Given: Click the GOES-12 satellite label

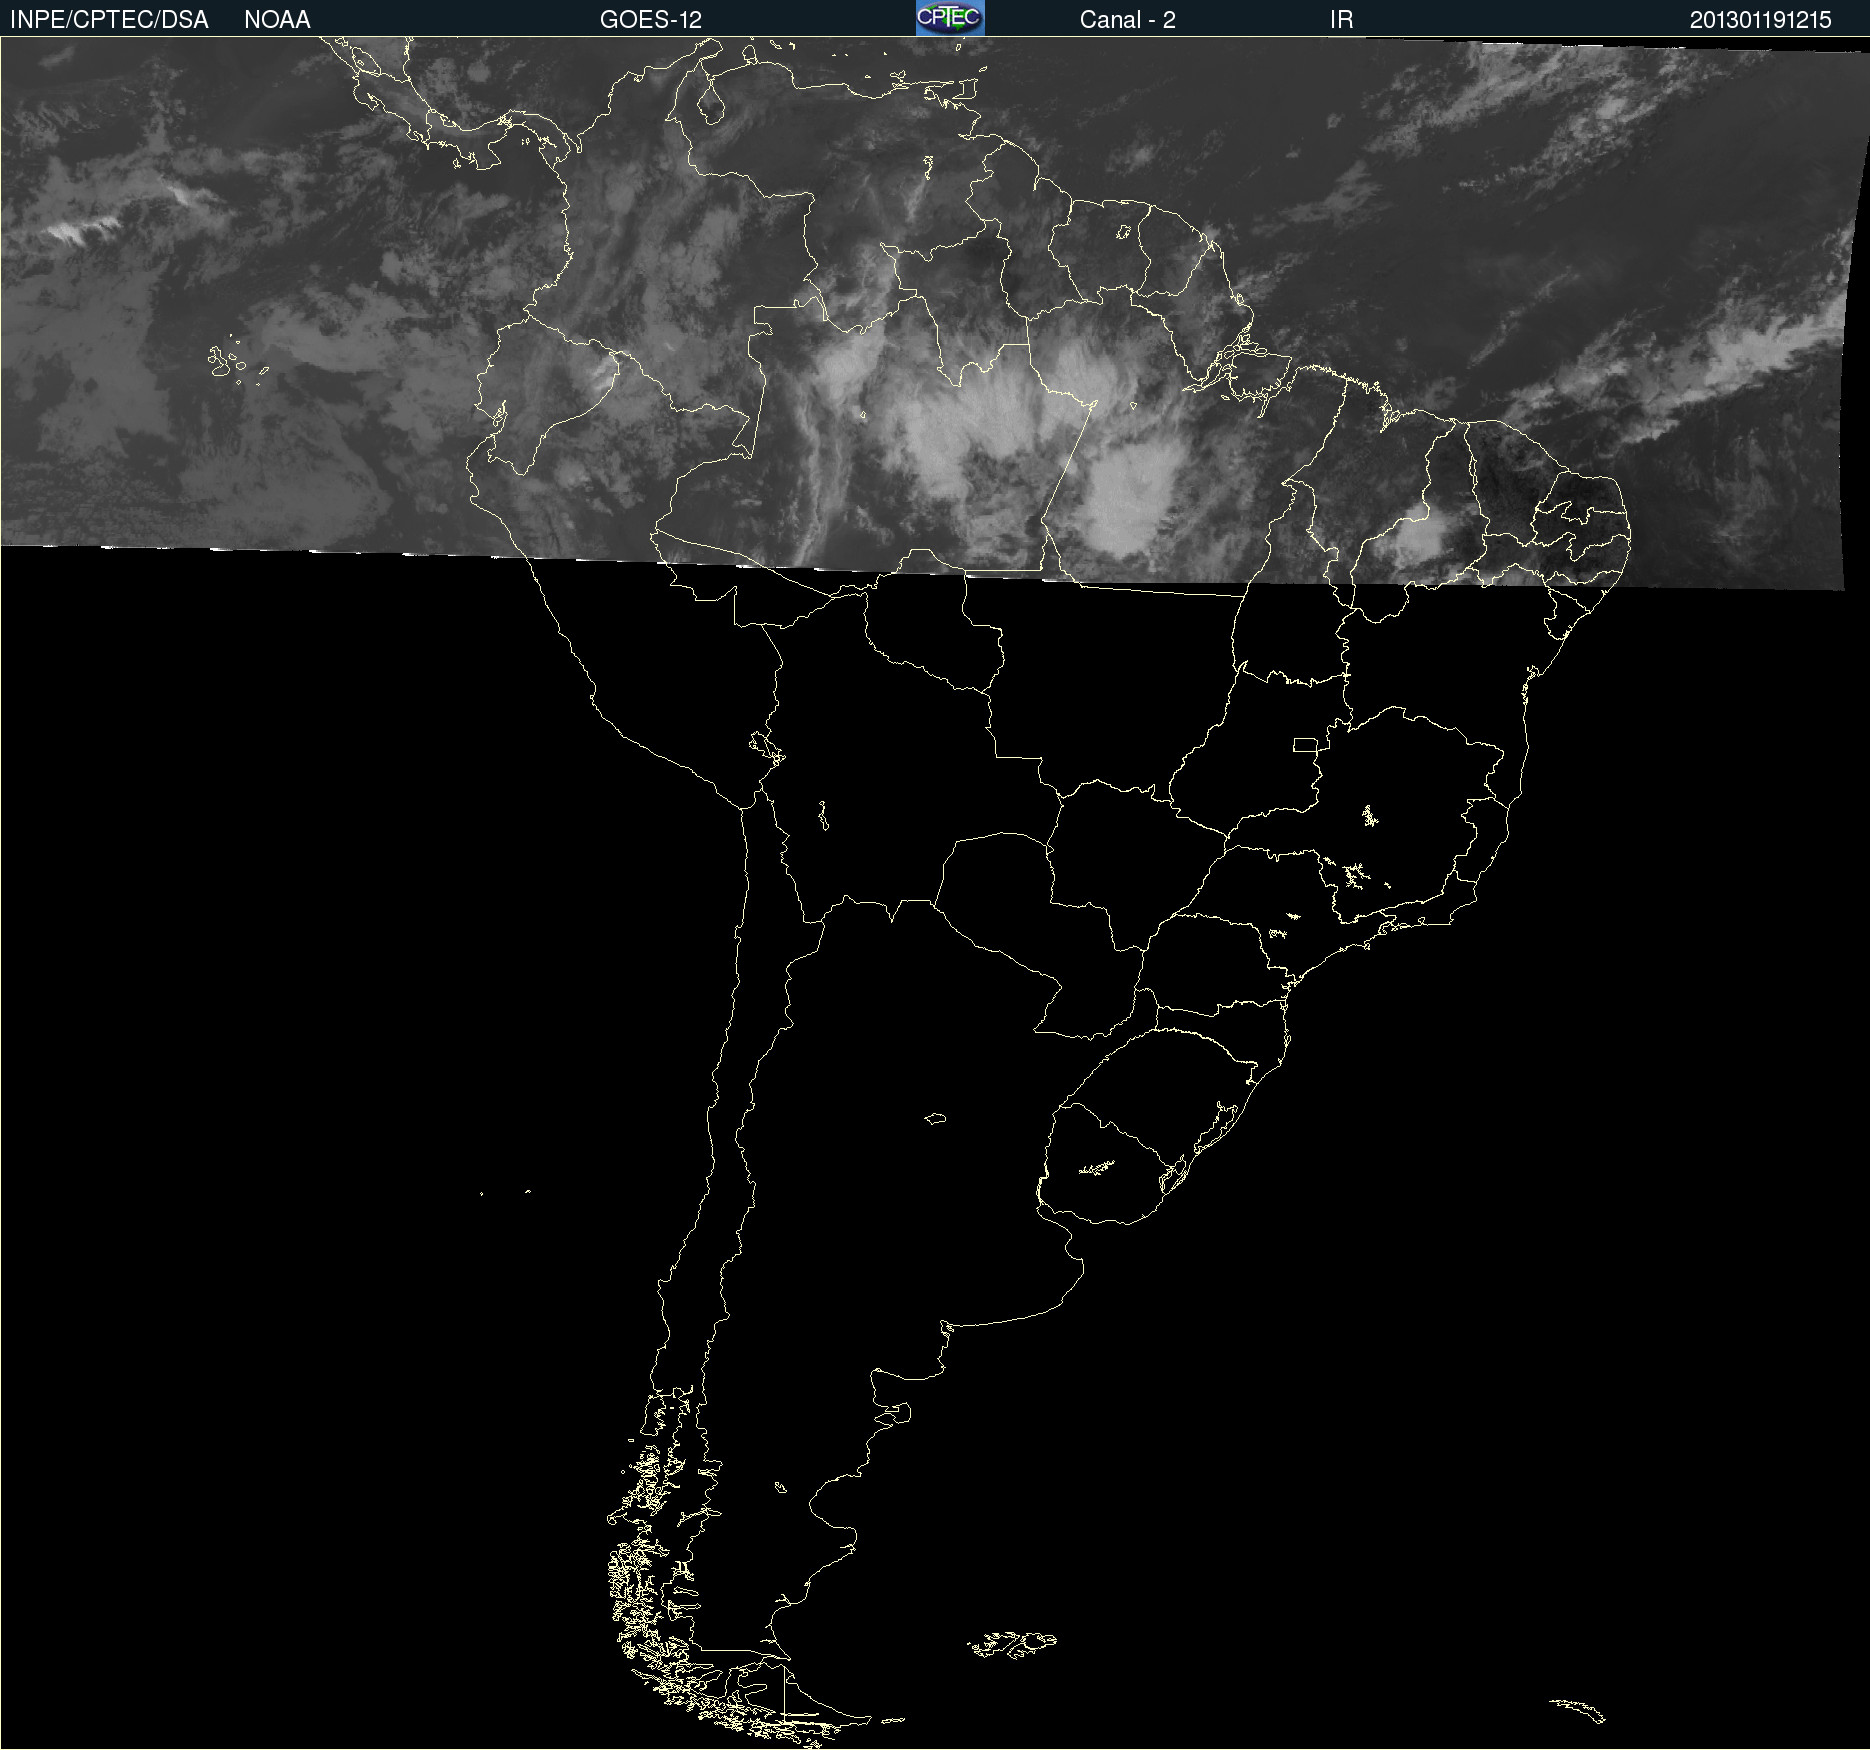Looking at the screenshot, I should tap(651, 20).
